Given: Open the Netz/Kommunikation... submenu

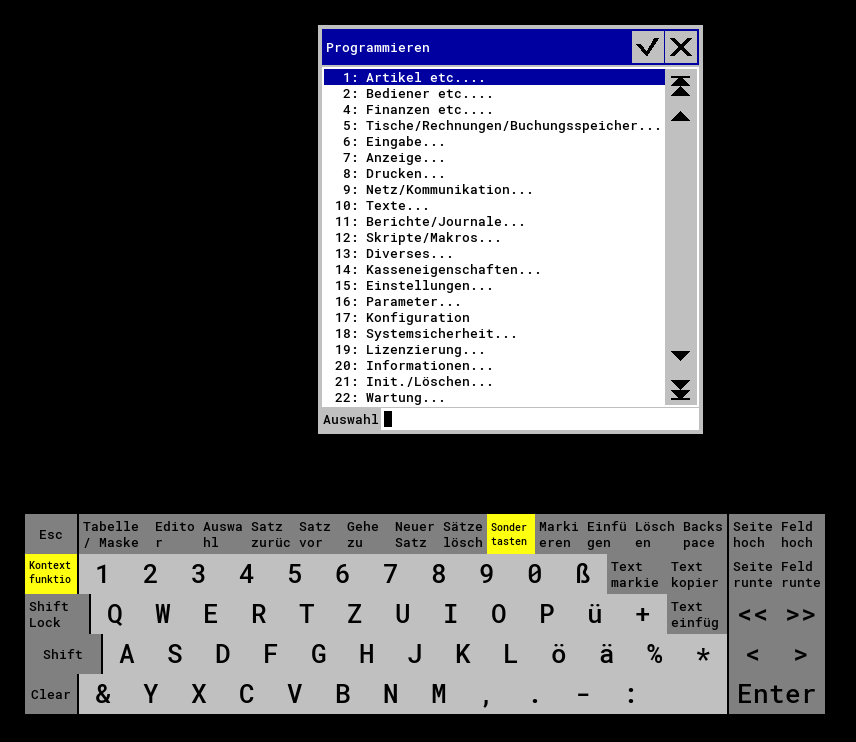Looking at the screenshot, I should pos(448,189).
